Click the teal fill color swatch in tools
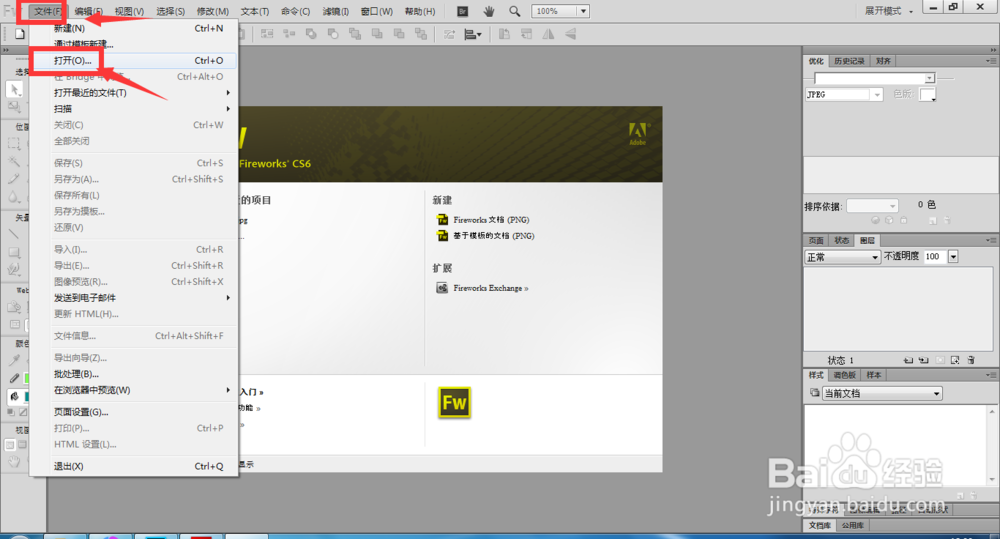This screenshot has width=1000, height=539. coord(27,396)
